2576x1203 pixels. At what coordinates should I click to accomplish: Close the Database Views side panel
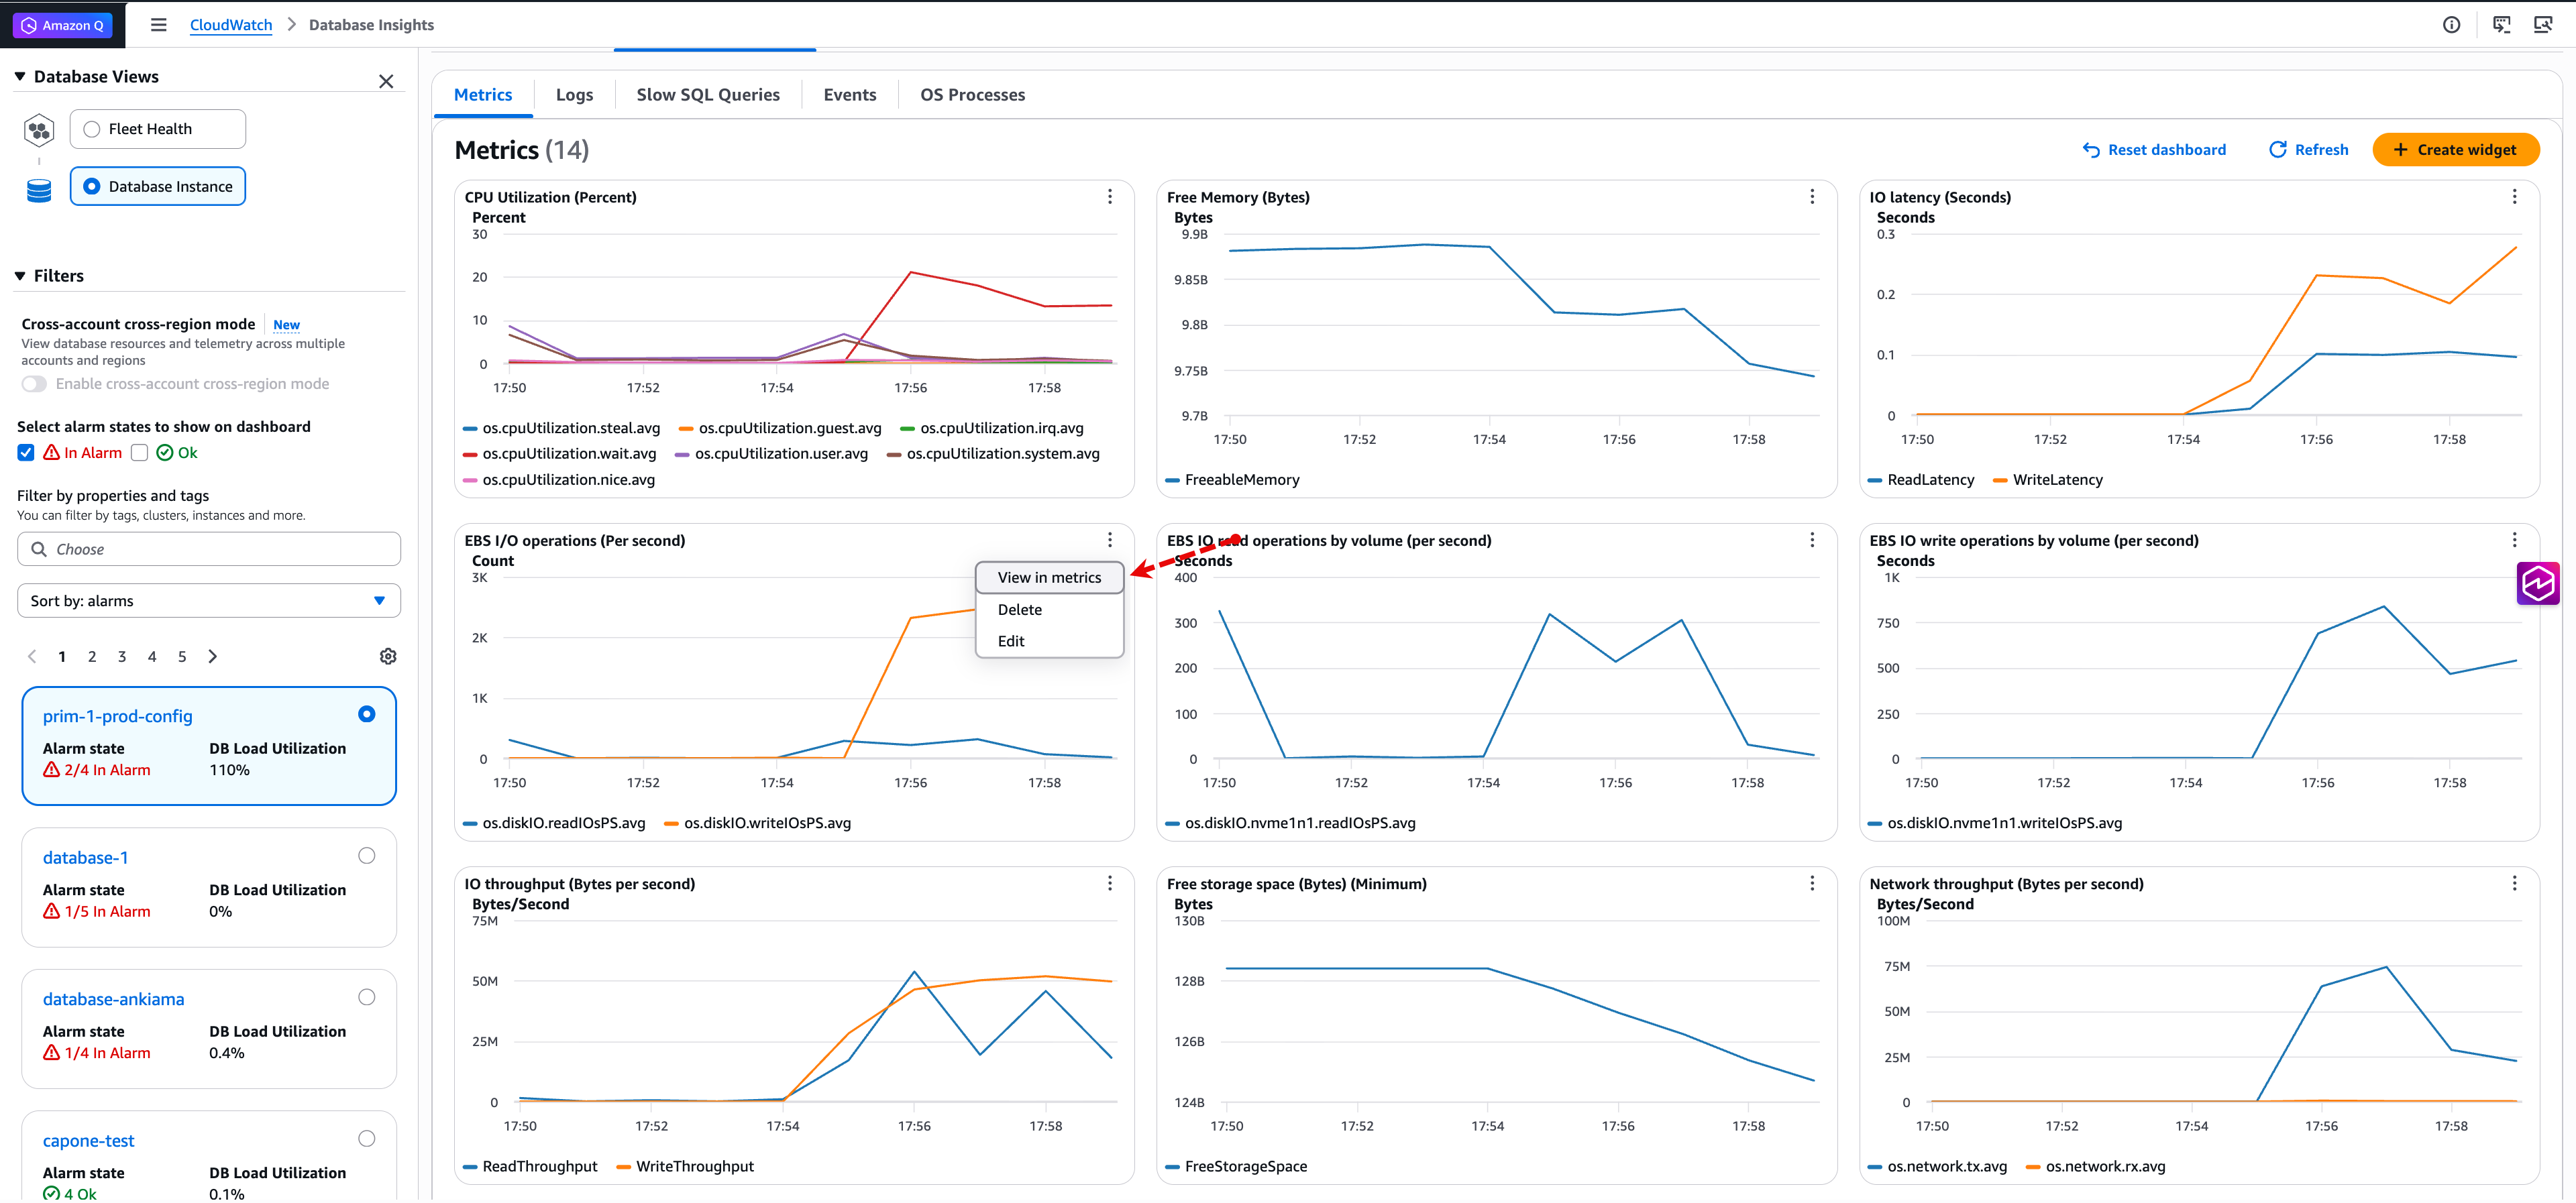click(x=386, y=81)
